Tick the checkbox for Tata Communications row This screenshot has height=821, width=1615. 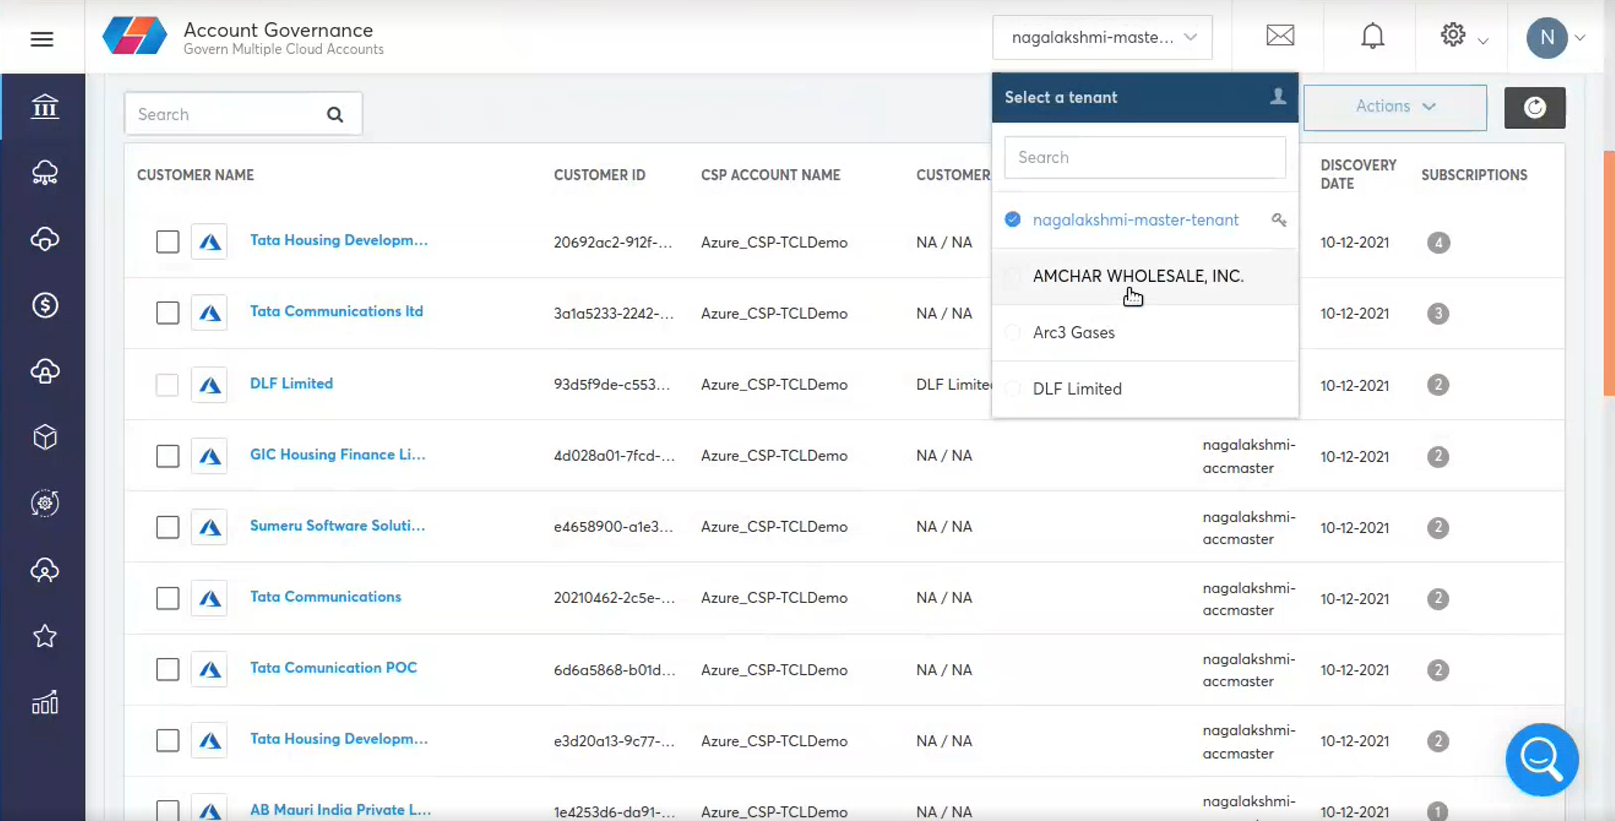tap(167, 598)
